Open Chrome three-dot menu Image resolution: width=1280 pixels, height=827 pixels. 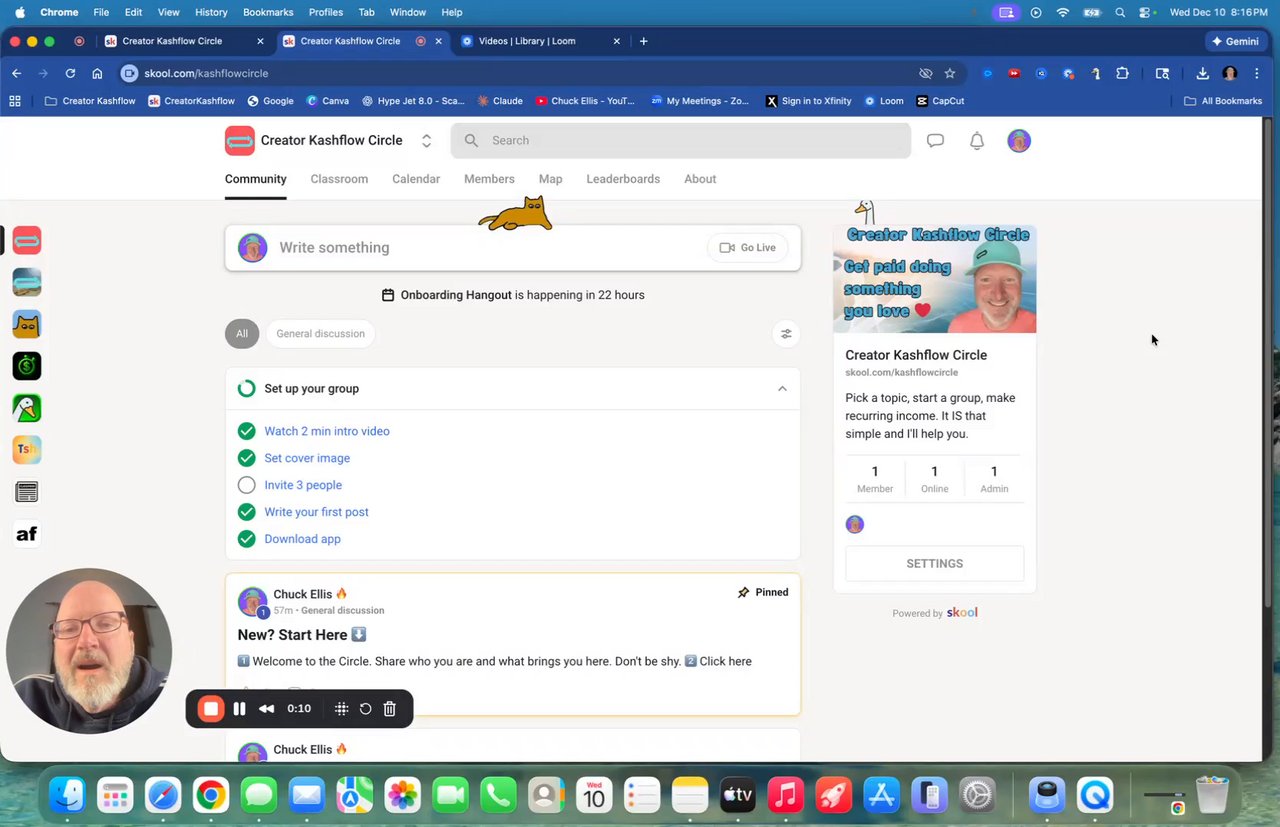click(x=1257, y=73)
